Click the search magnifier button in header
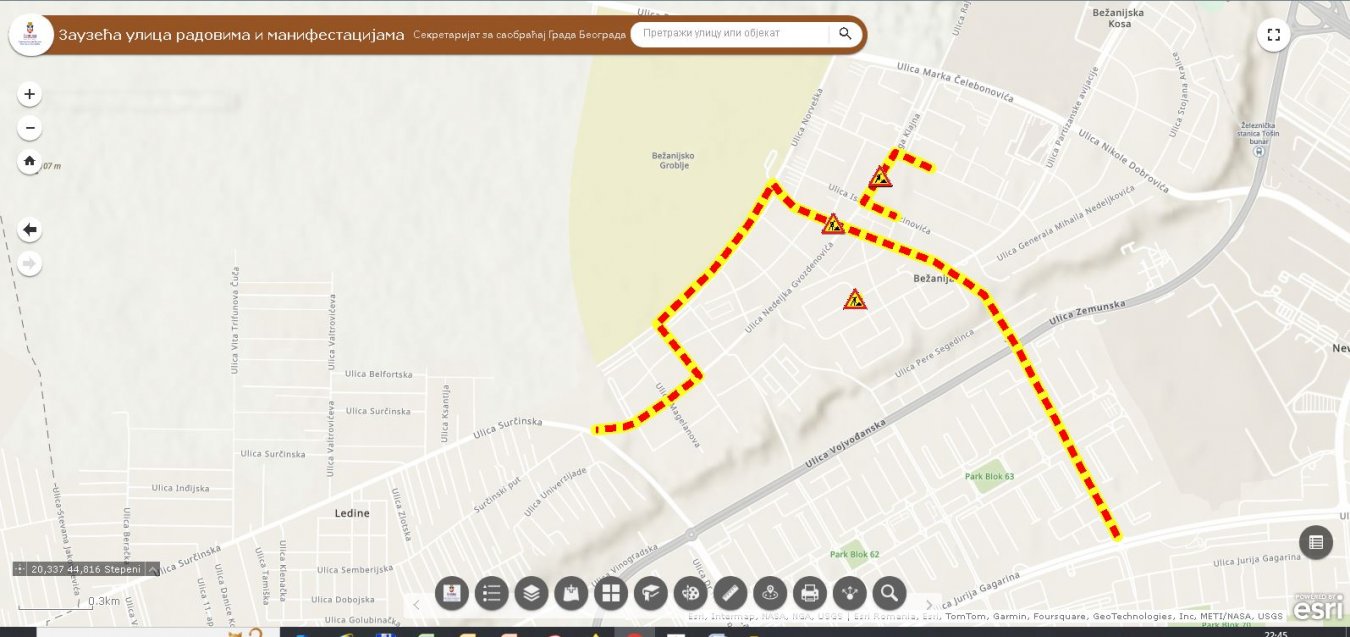The image size is (1350, 637). tap(845, 34)
